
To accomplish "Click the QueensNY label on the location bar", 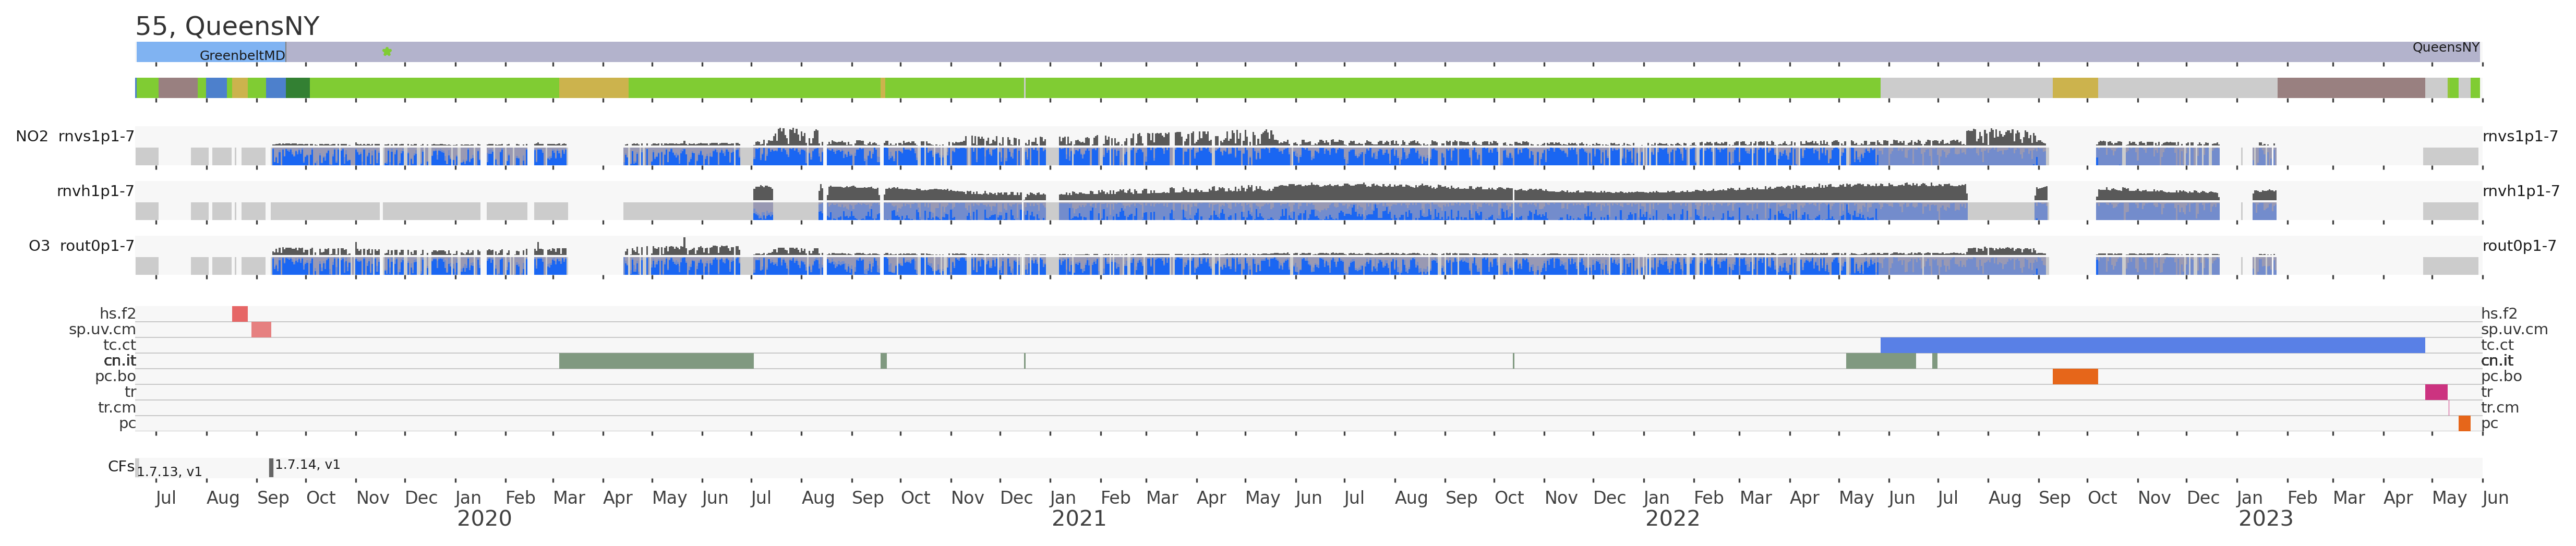I will [2445, 47].
